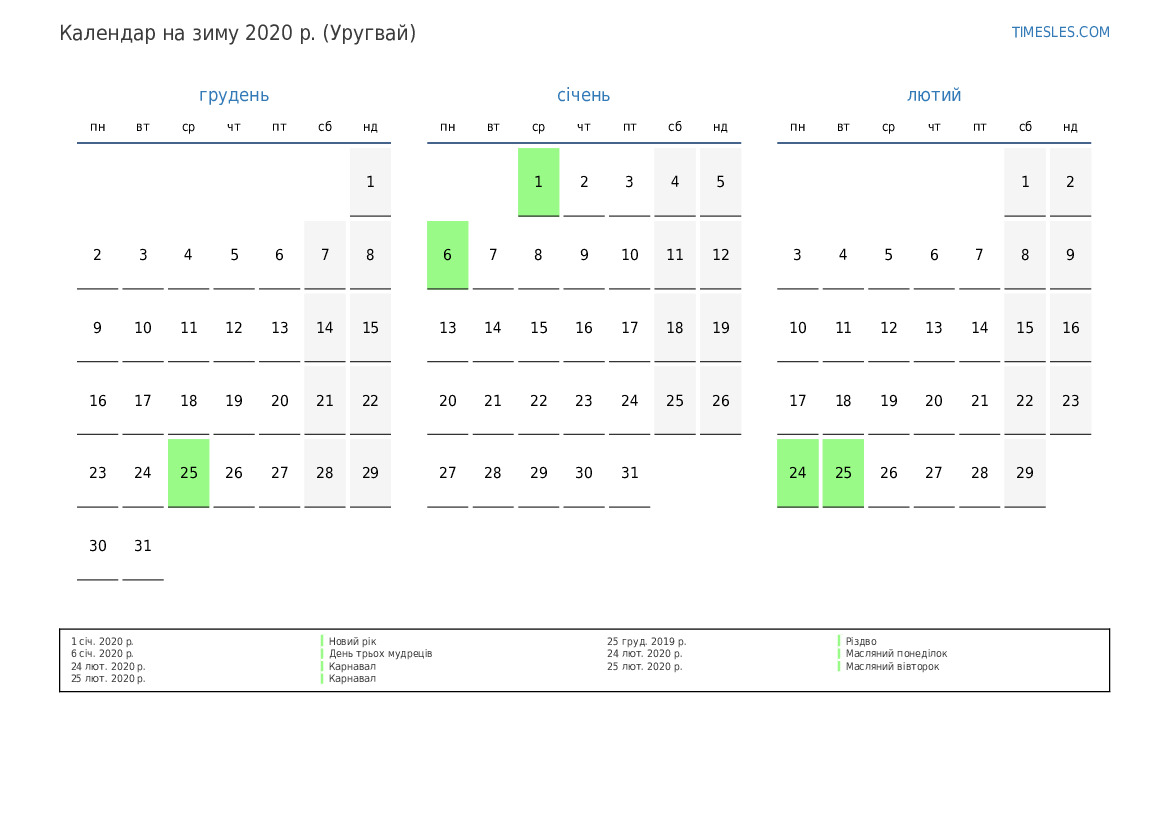Viewport: 1169px width, 827px height.
Task: Select January 10 in січень
Action: 629,255
